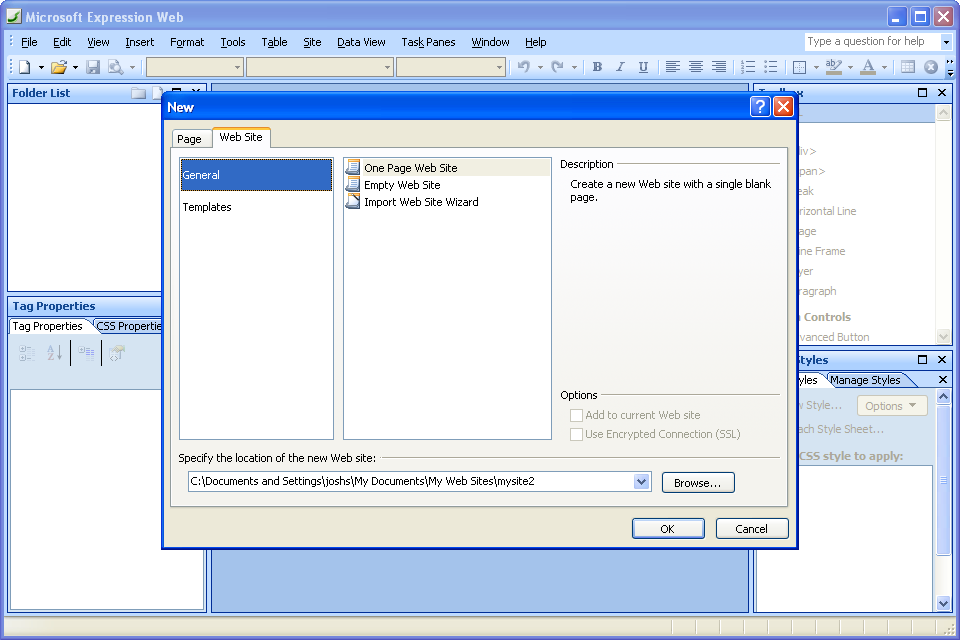This screenshot has width=960, height=640.
Task: Close the Manage Styles tab group
Action: pos(943,380)
